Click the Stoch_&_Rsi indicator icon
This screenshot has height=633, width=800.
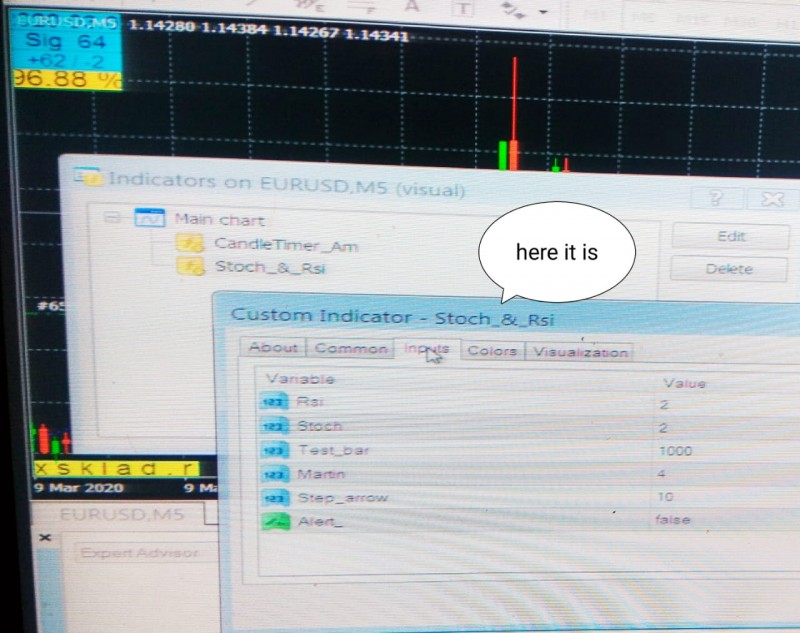tap(190, 266)
